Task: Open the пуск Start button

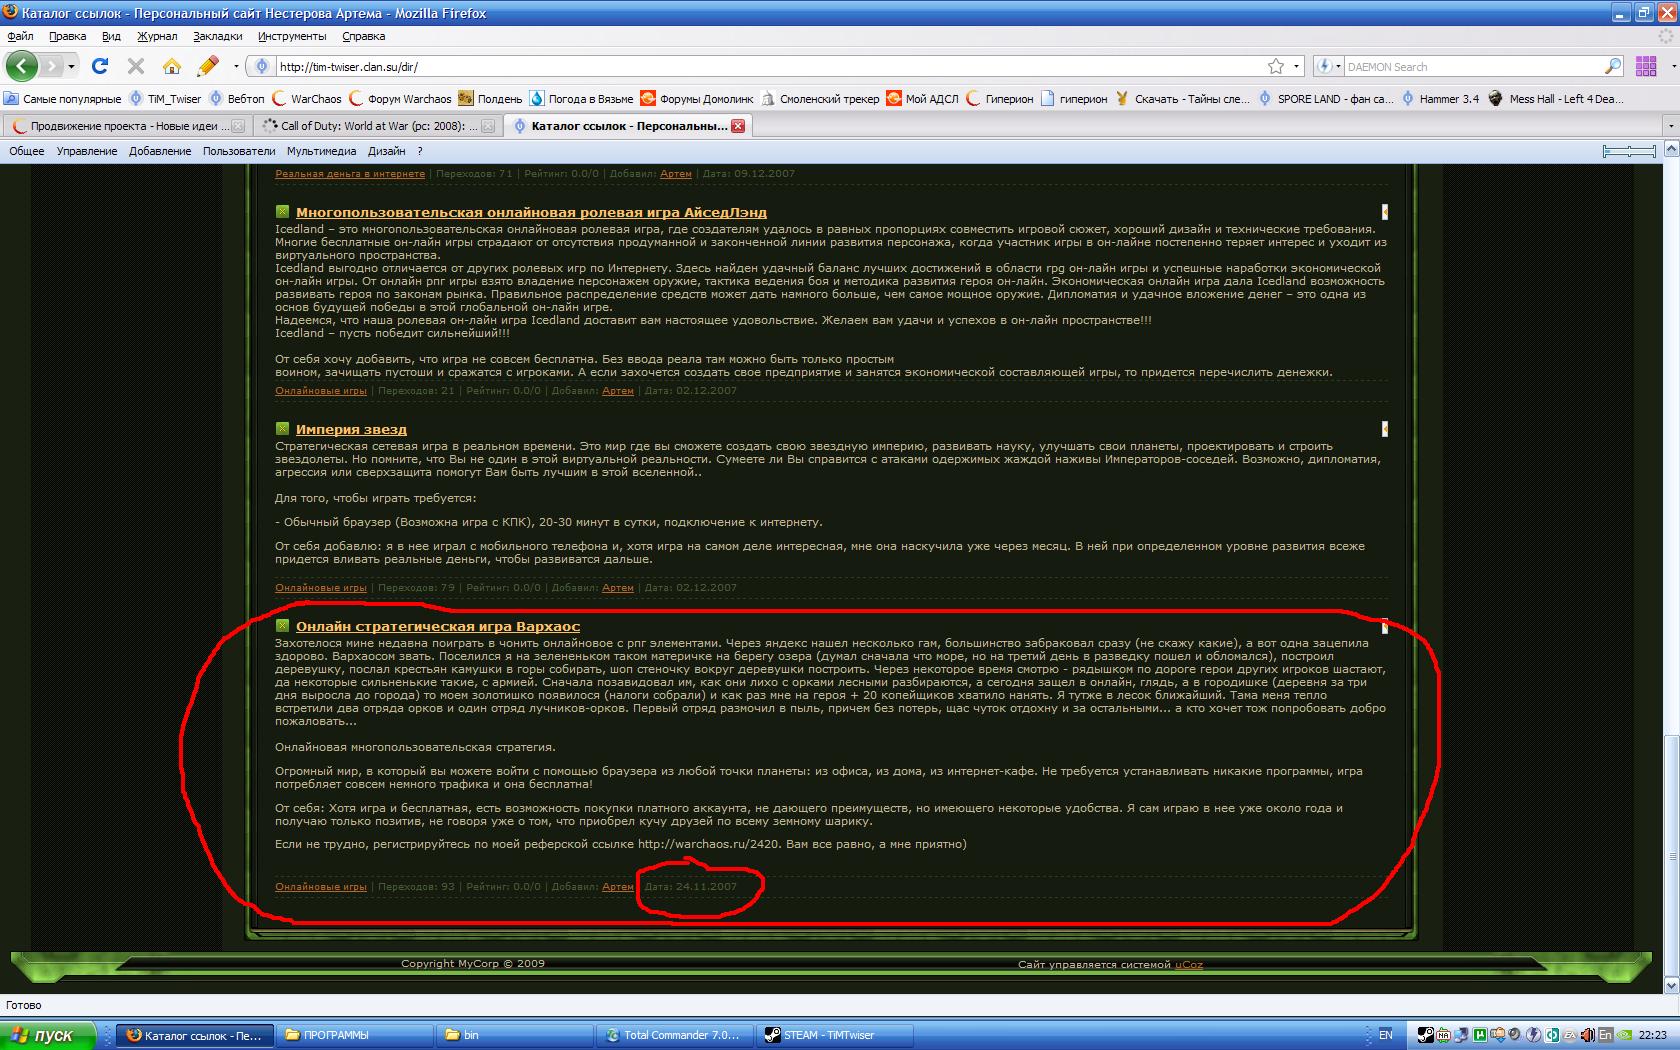Action: click(x=48, y=1035)
